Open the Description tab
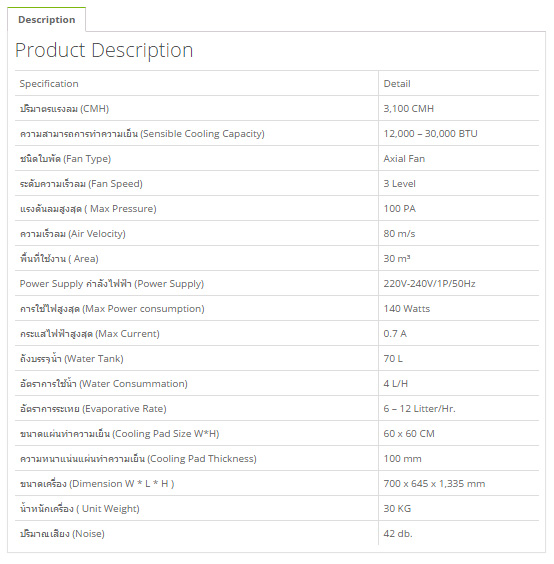This screenshot has width=554, height=564. click(x=46, y=19)
